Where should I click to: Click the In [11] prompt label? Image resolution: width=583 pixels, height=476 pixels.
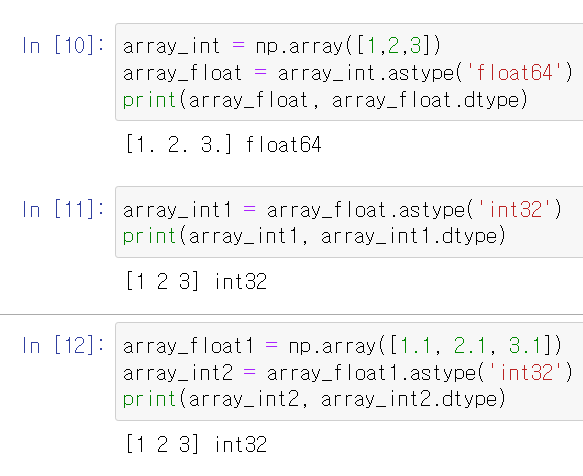coord(63,209)
